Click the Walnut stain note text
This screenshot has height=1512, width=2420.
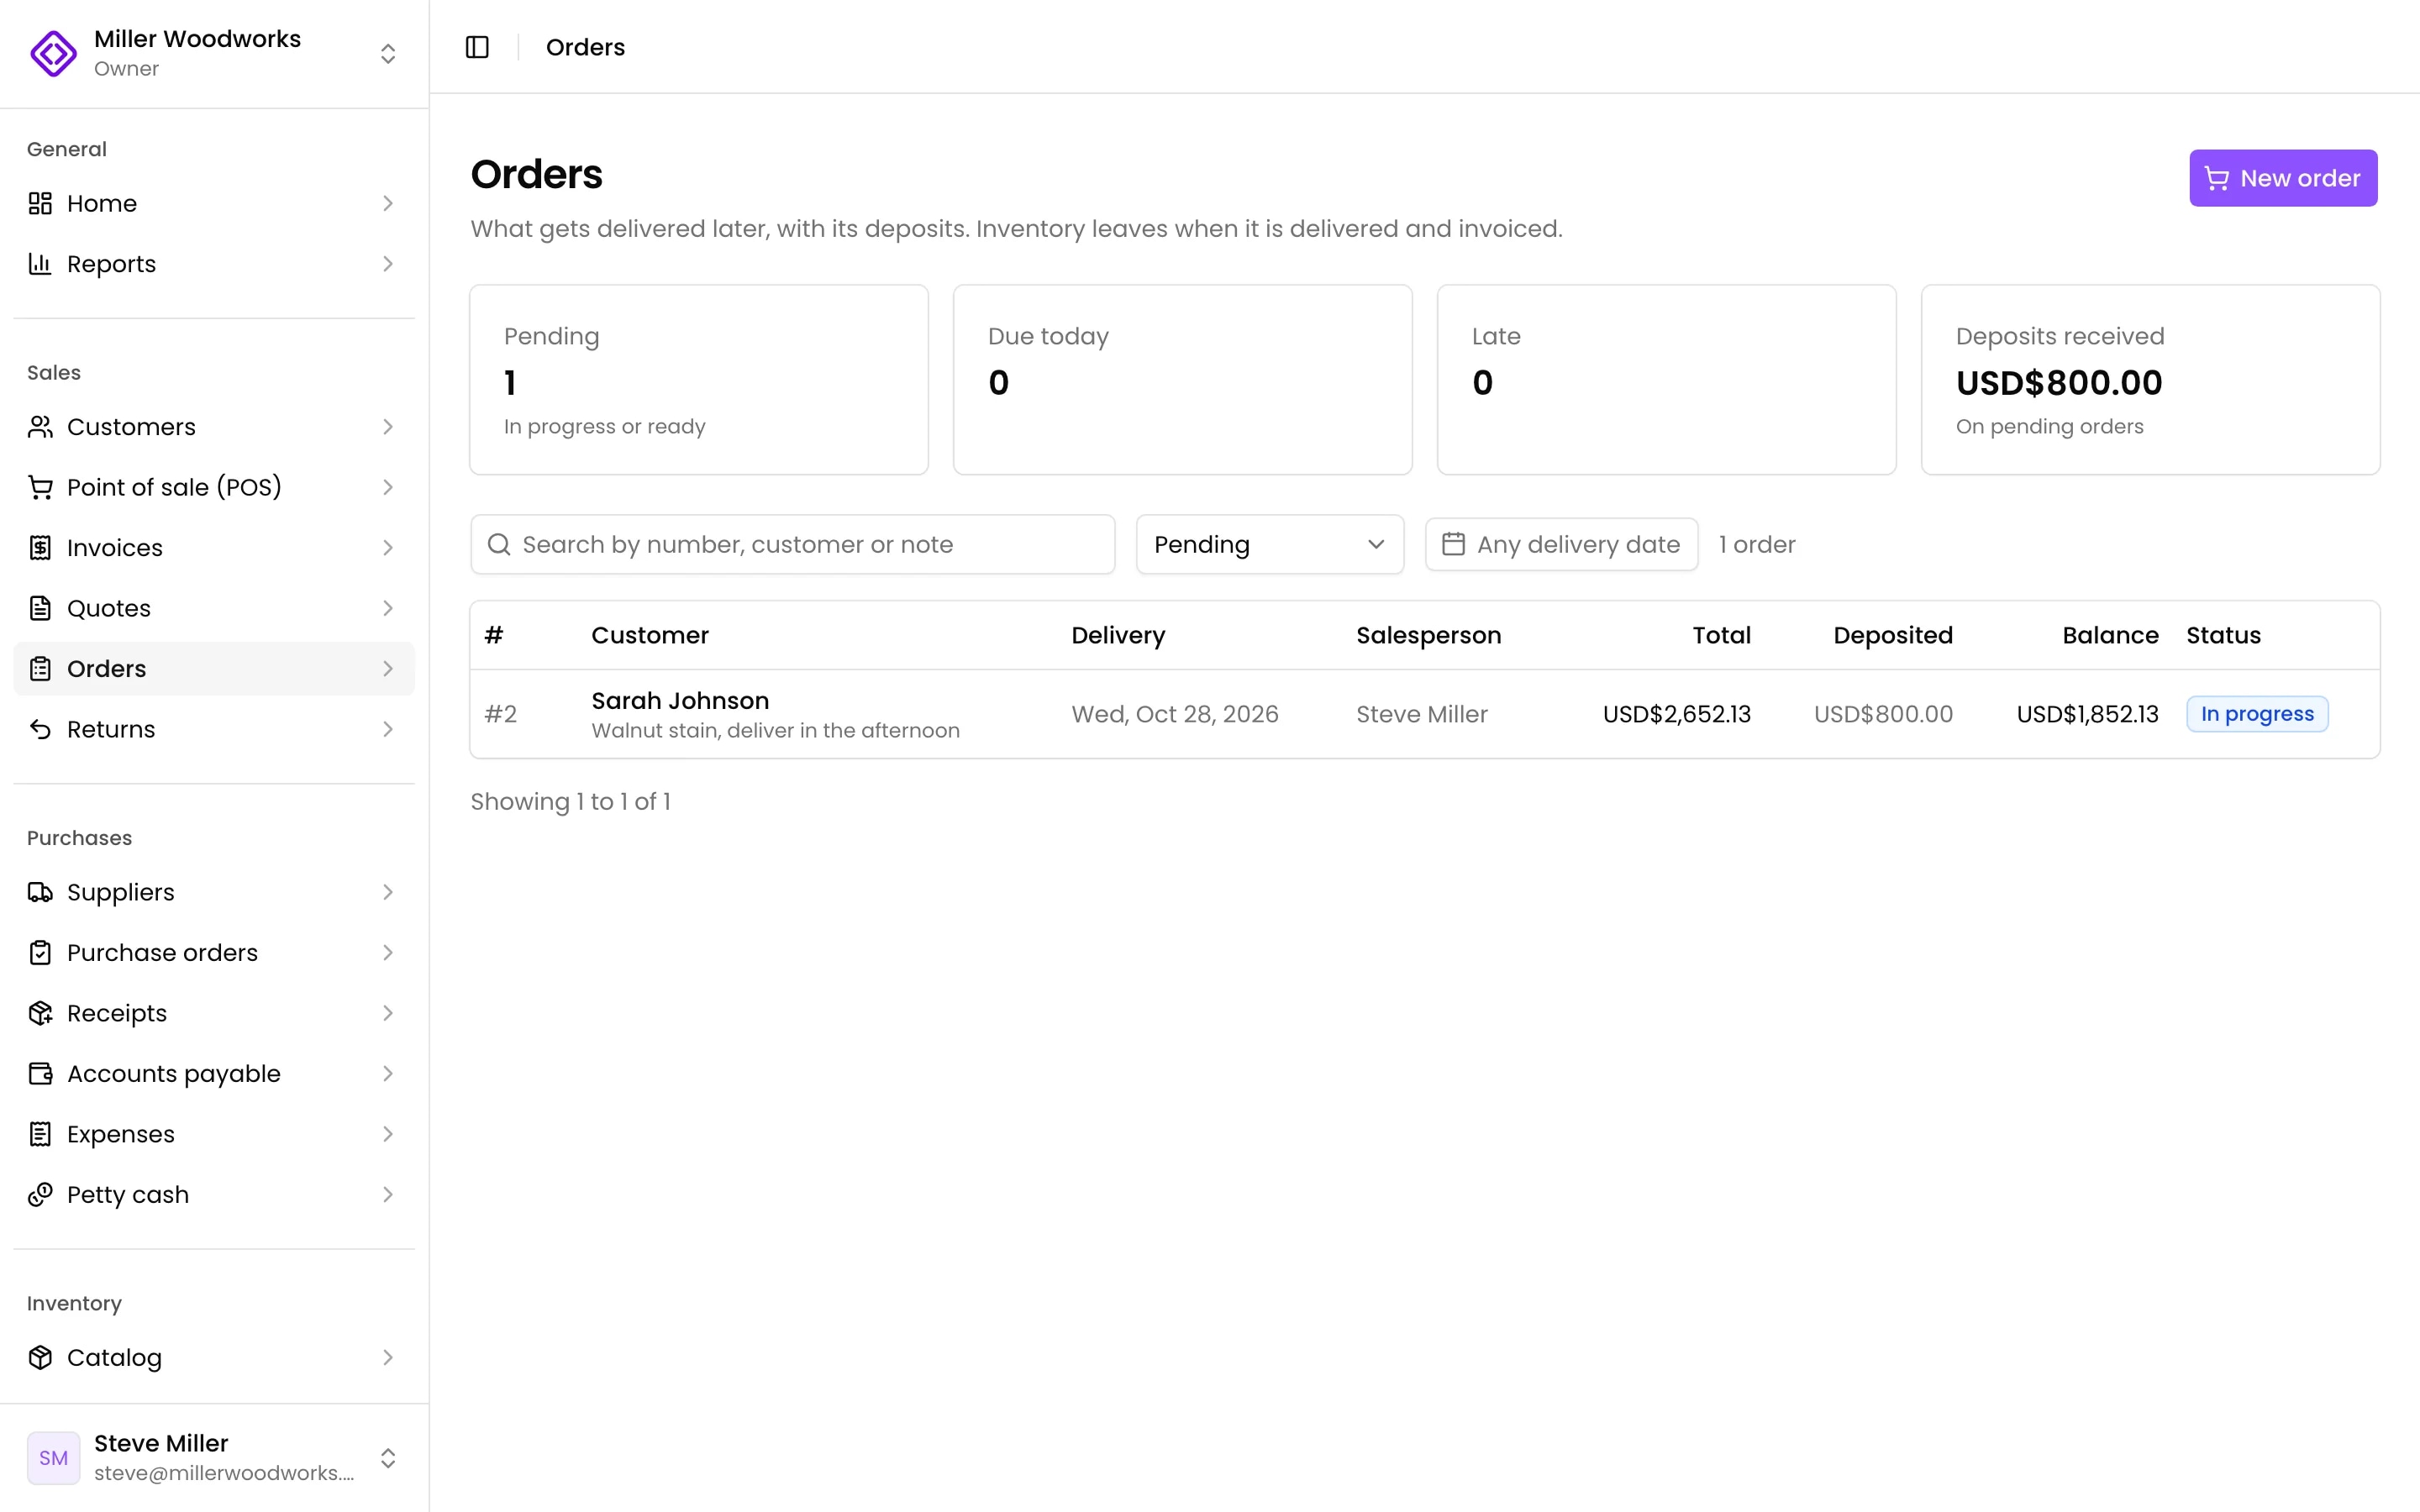pyautogui.click(x=776, y=731)
